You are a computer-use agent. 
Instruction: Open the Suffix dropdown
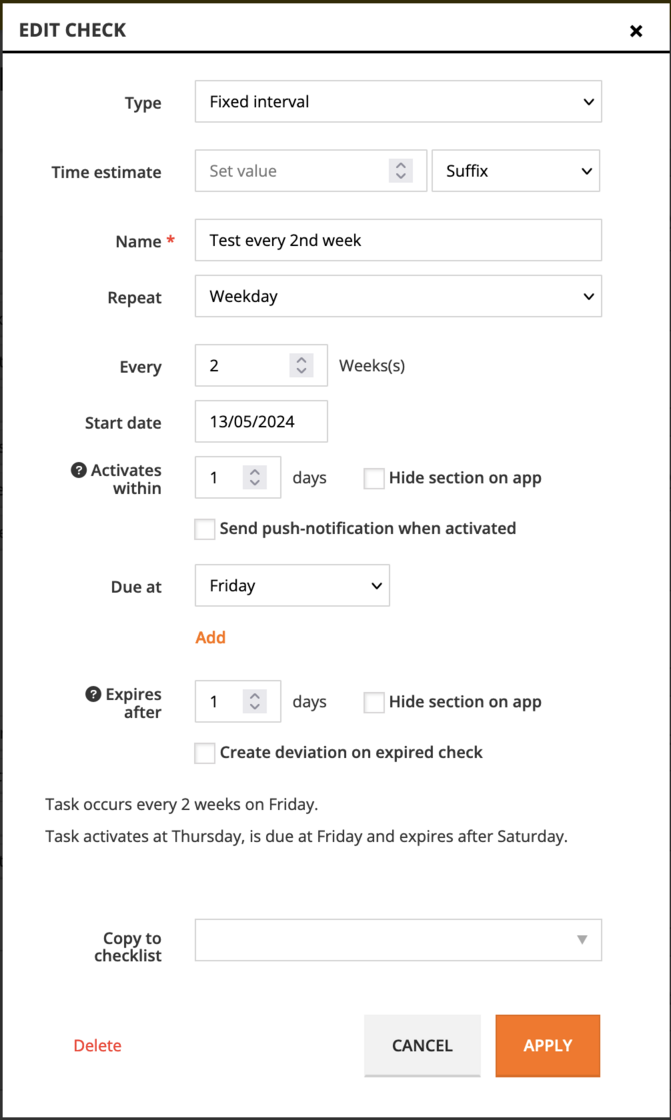click(x=515, y=170)
